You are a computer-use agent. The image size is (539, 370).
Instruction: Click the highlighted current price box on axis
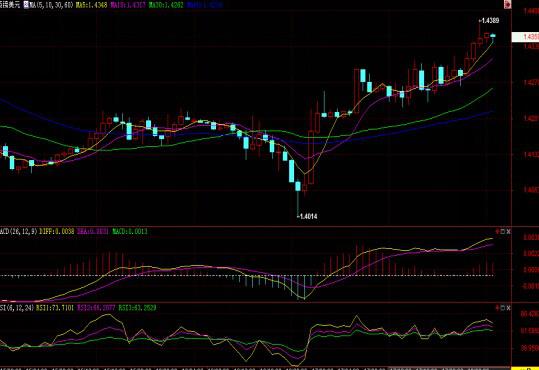point(525,37)
